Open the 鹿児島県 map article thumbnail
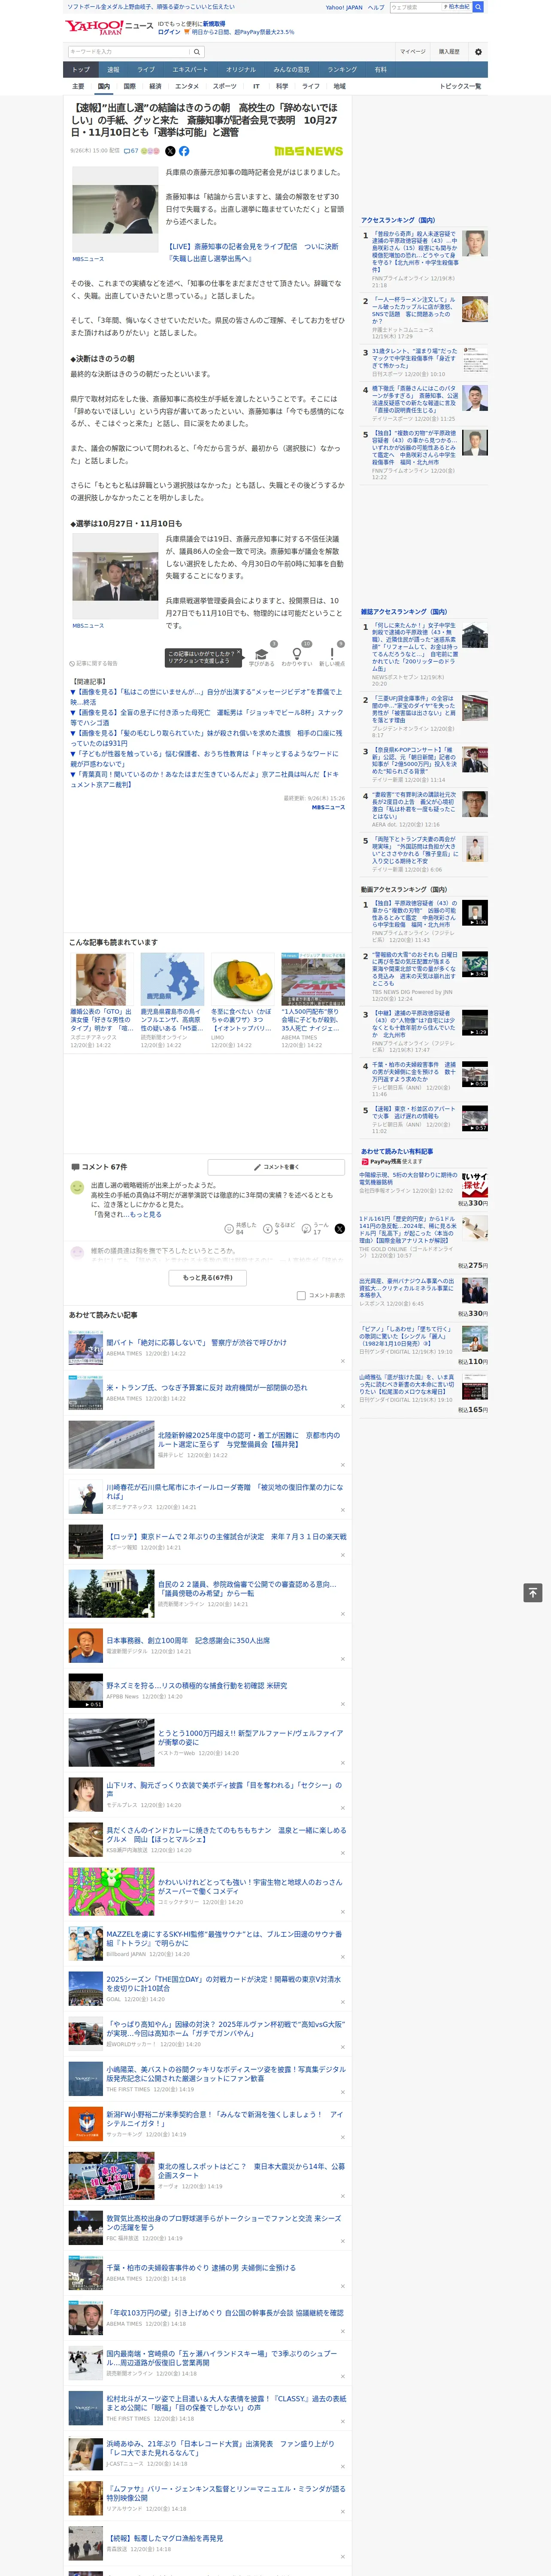 172,979
